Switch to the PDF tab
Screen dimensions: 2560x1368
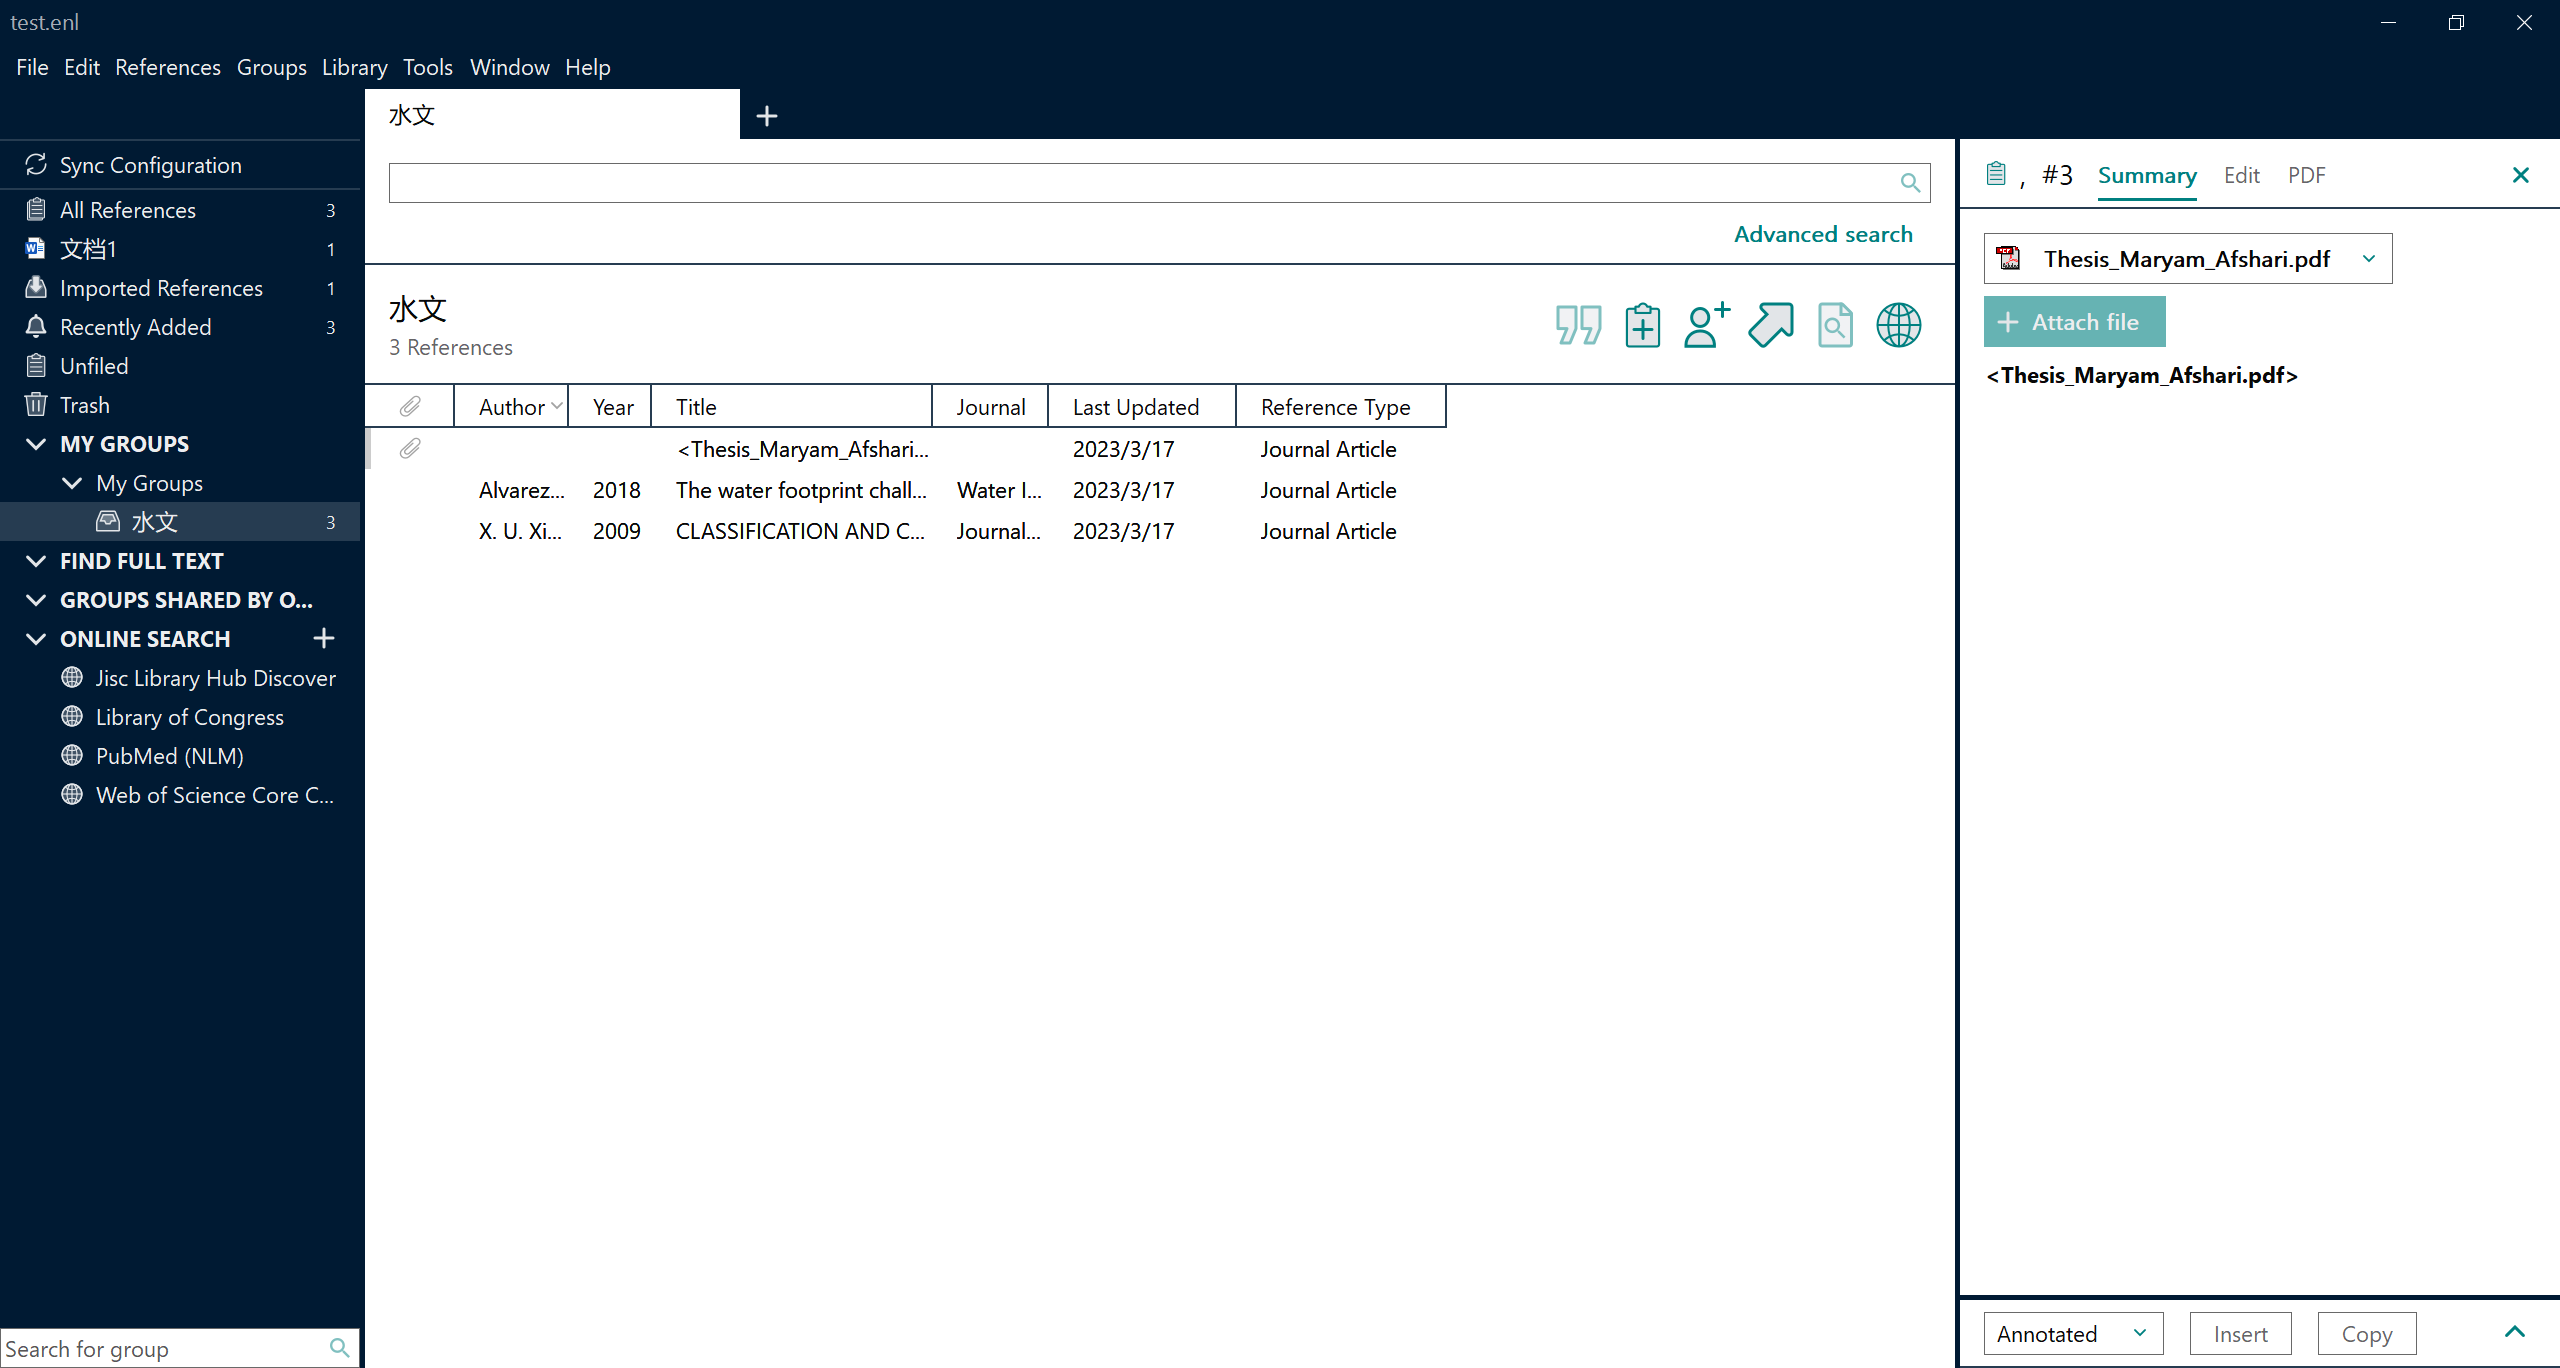[x=2306, y=175]
